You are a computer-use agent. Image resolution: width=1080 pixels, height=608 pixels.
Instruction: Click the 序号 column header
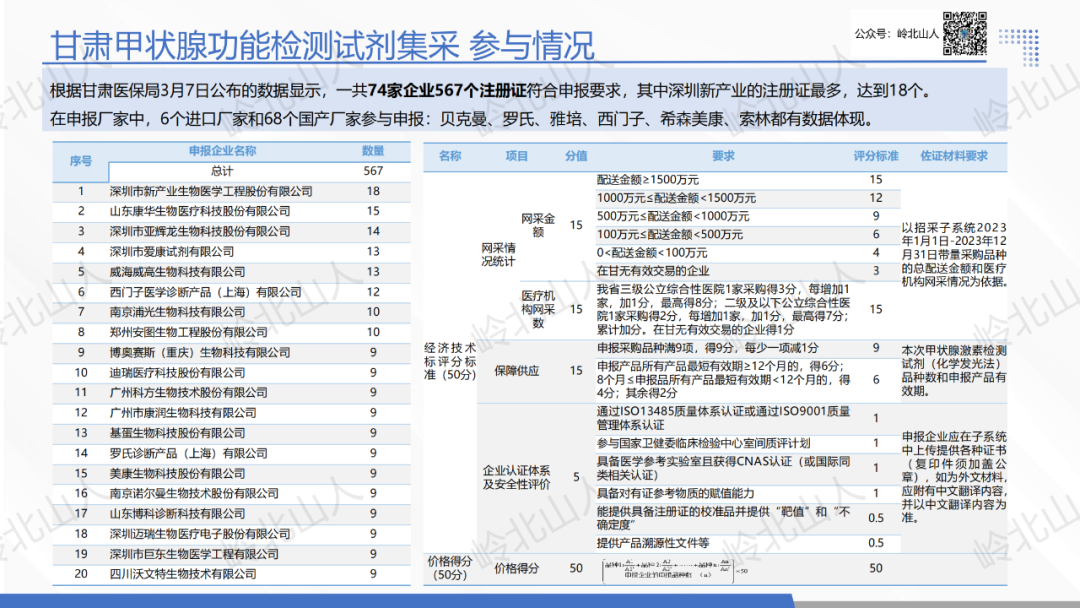[x=81, y=161]
